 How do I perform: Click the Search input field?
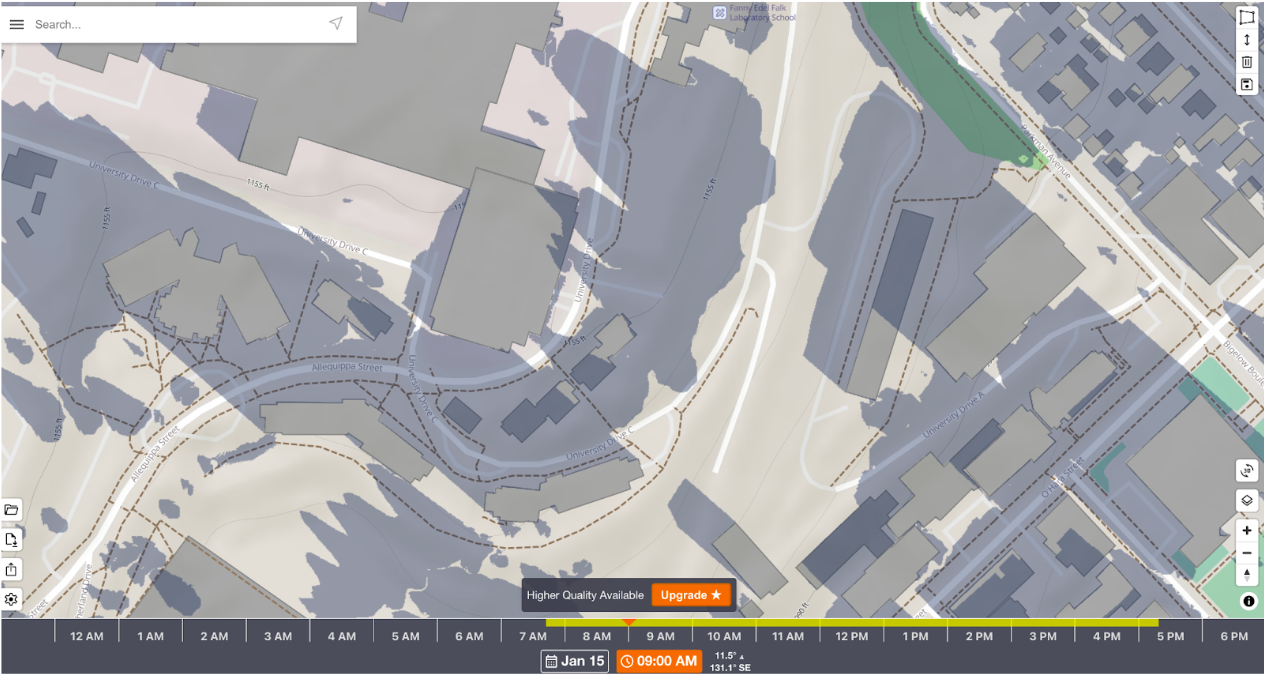point(175,24)
